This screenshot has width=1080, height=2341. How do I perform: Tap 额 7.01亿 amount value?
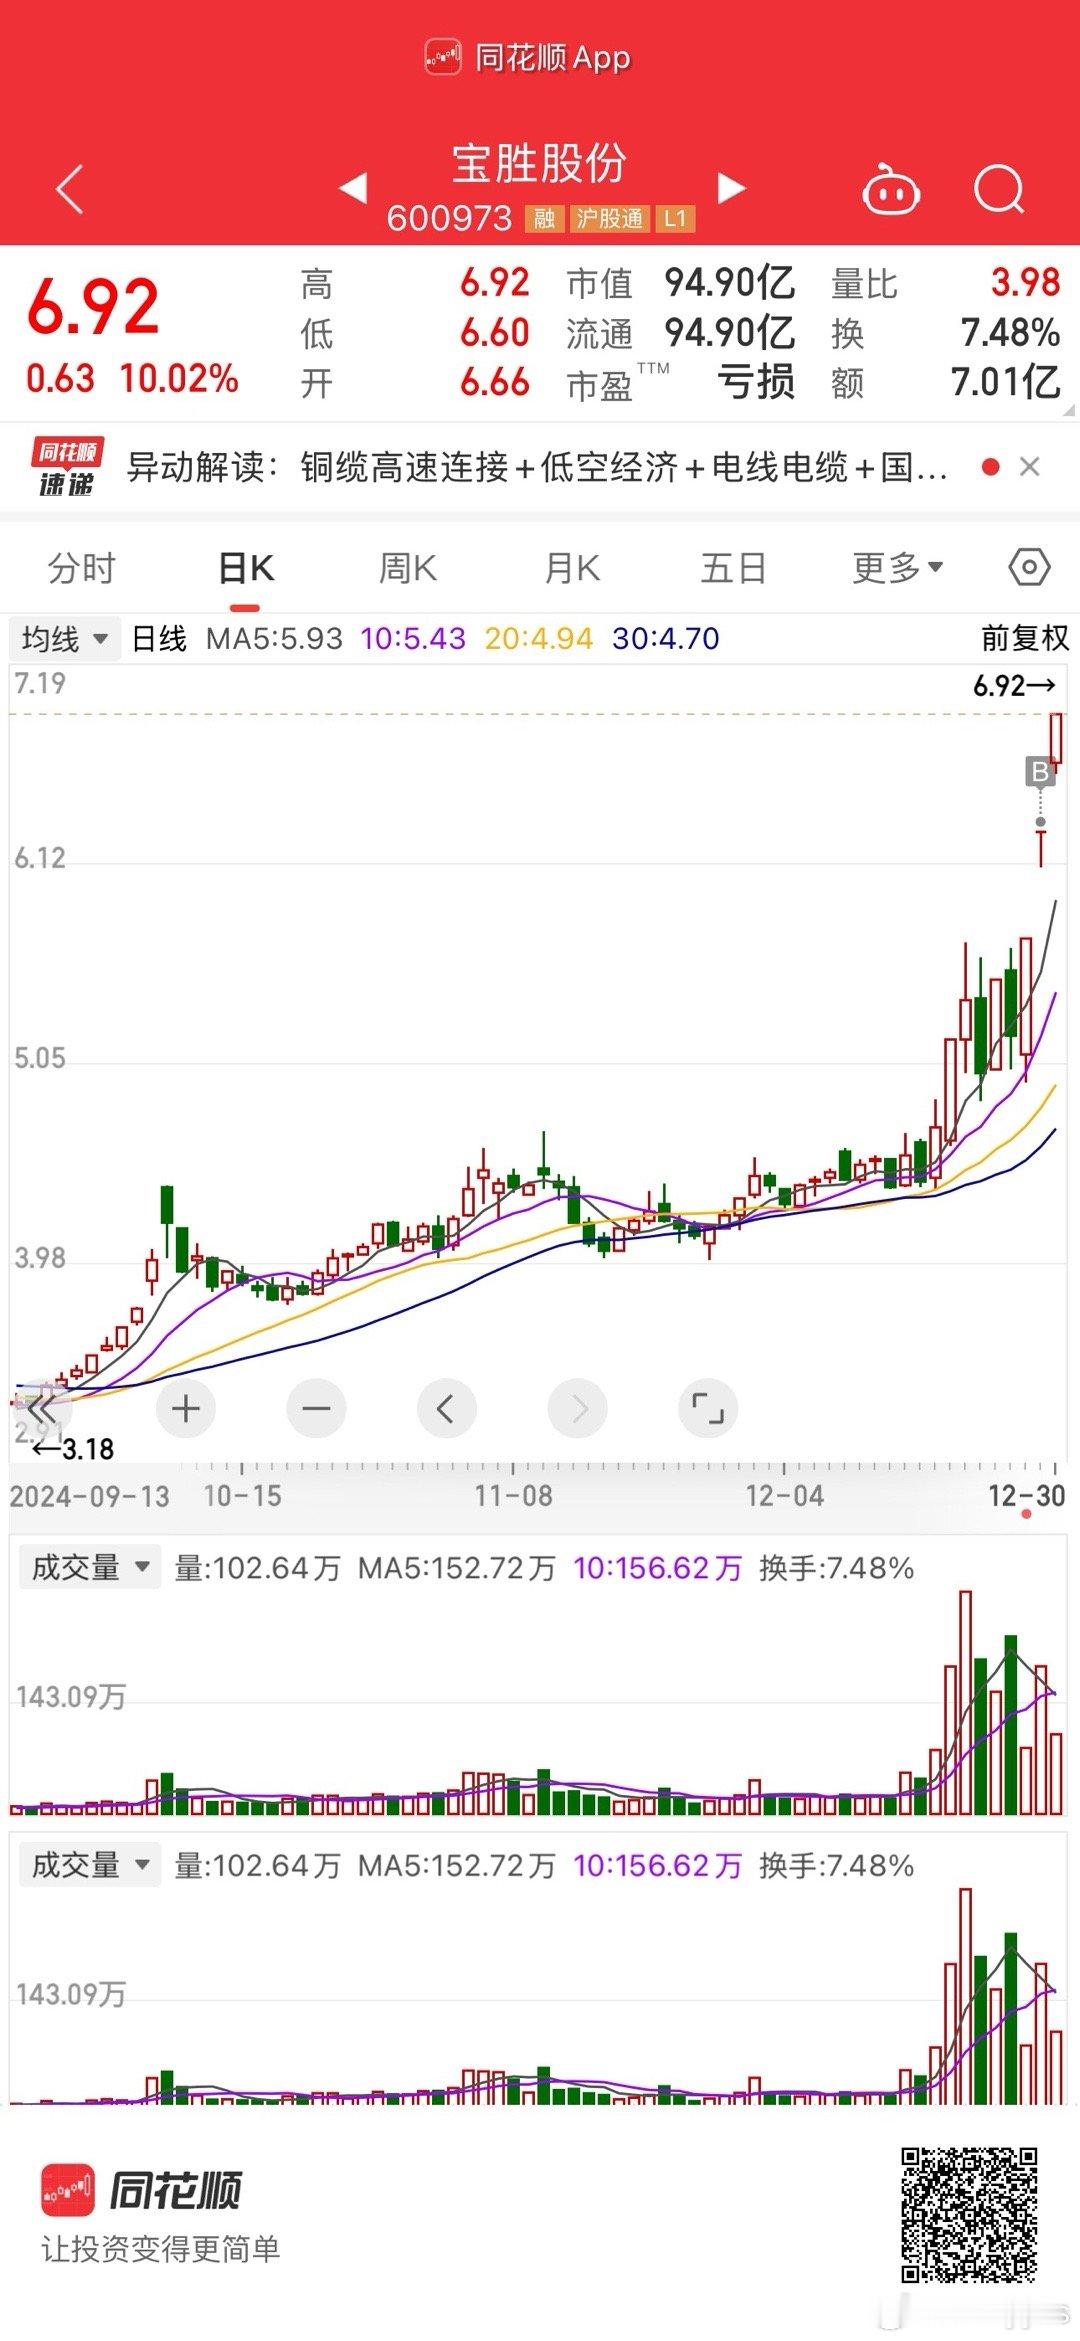(1005, 382)
